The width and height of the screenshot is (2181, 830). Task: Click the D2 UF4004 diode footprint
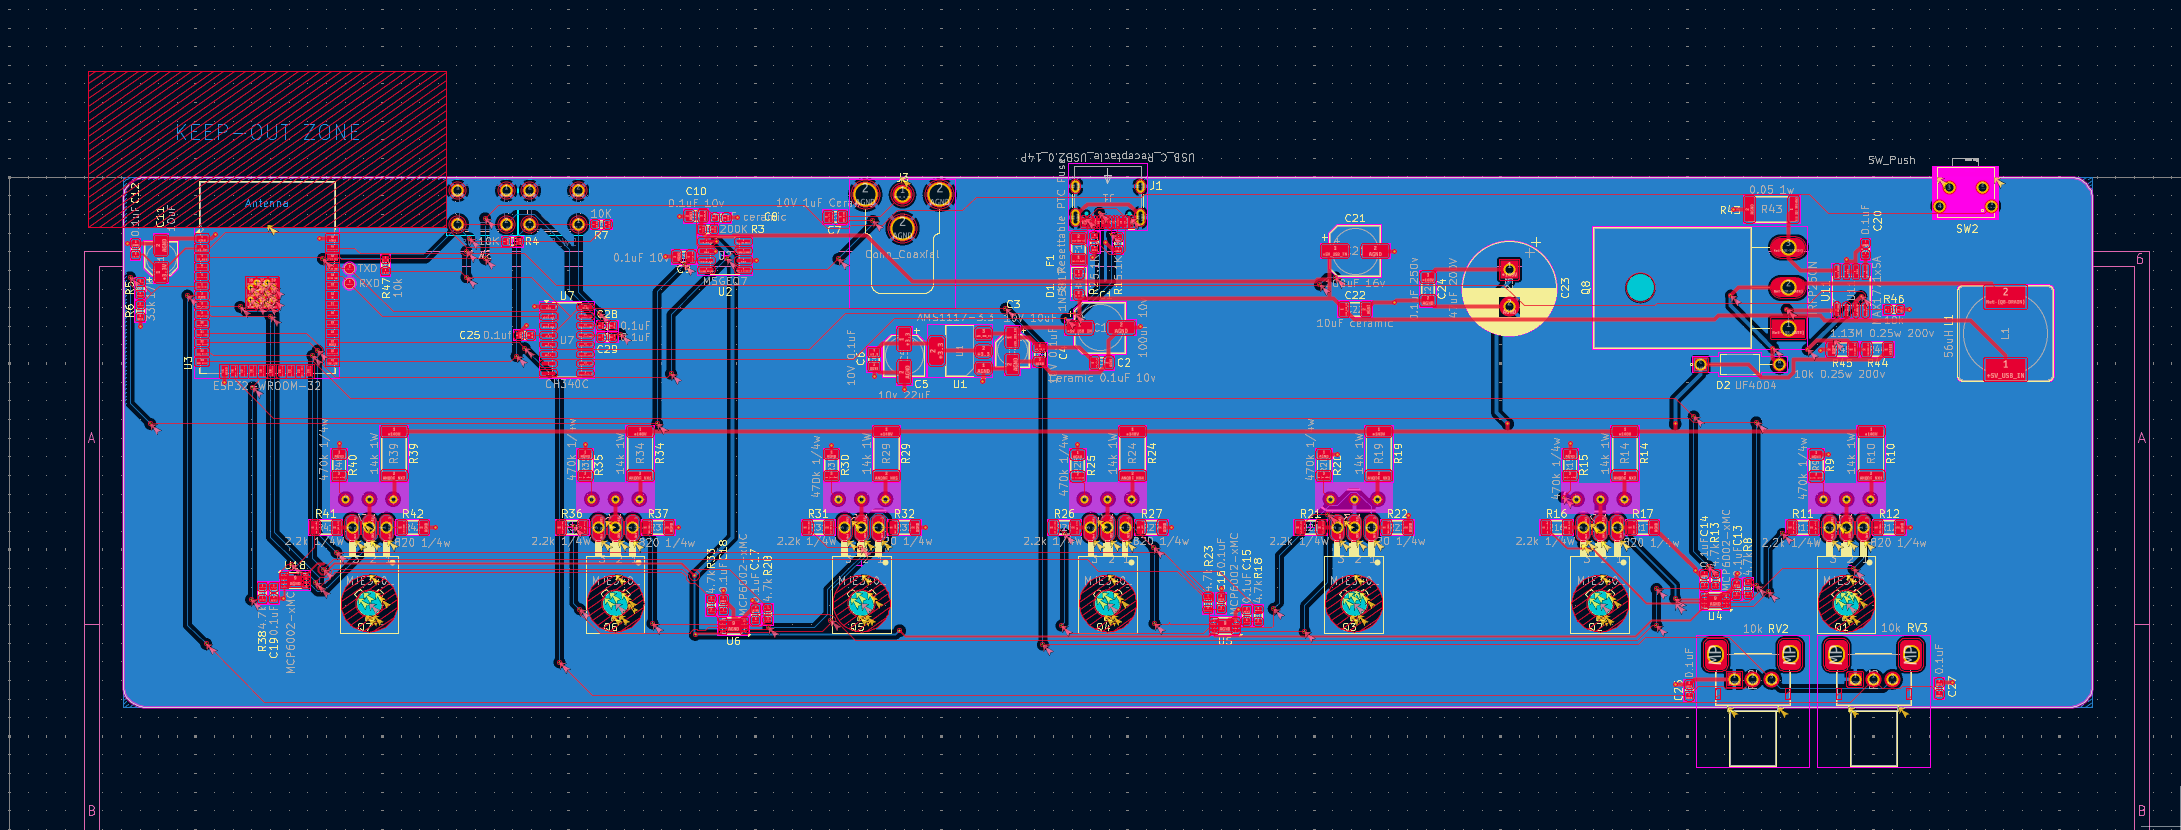point(1738,365)
